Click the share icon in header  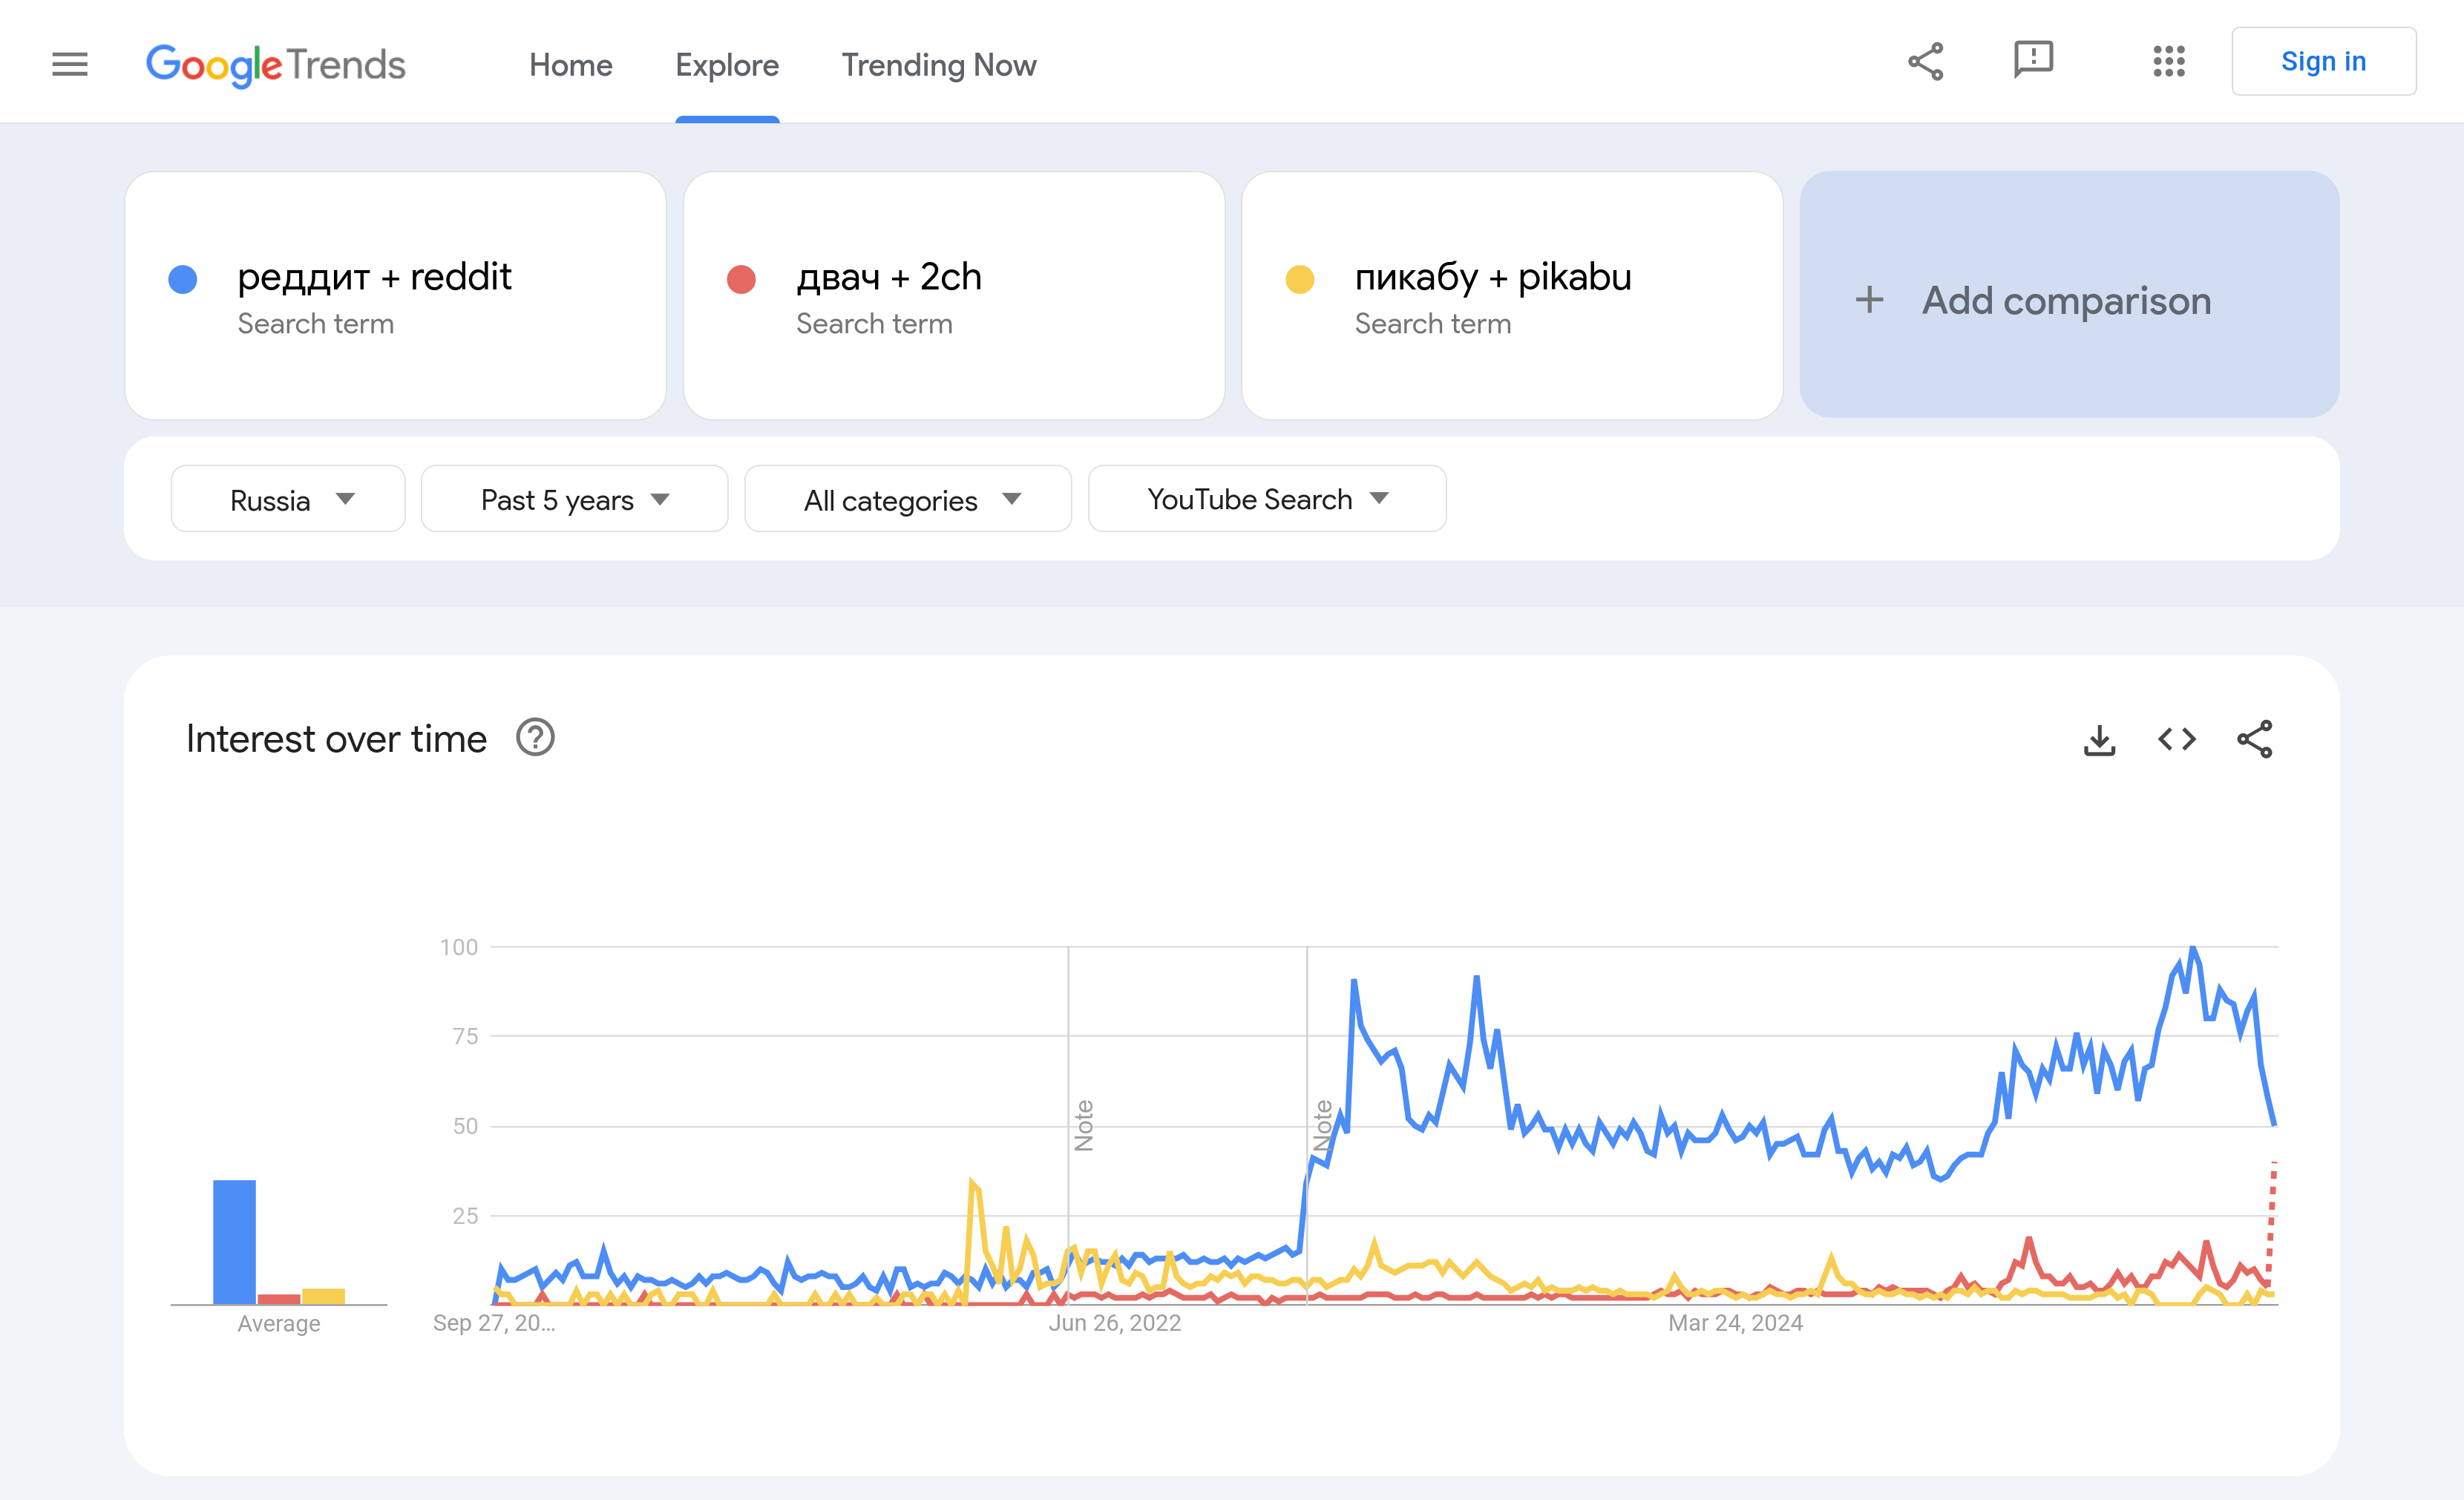click(x=1925, y=62)
